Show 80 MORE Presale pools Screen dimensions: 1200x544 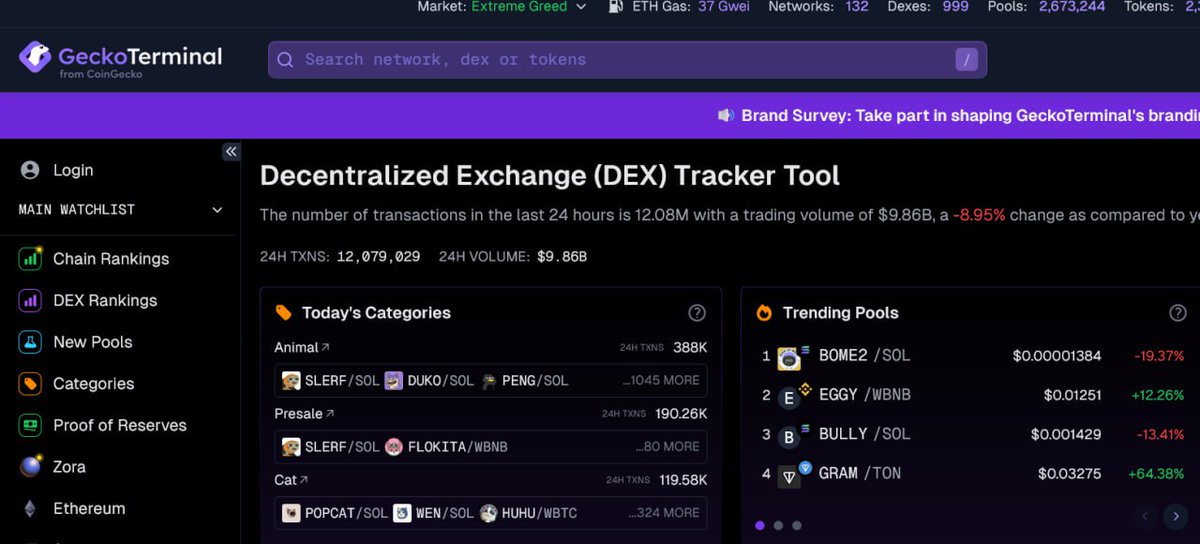(667, 447)
